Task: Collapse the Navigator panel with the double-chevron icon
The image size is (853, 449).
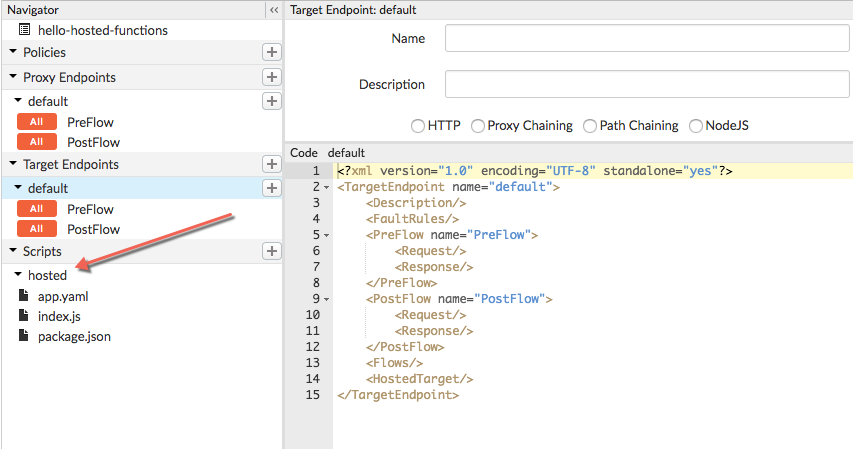Action: click(274, 9)
